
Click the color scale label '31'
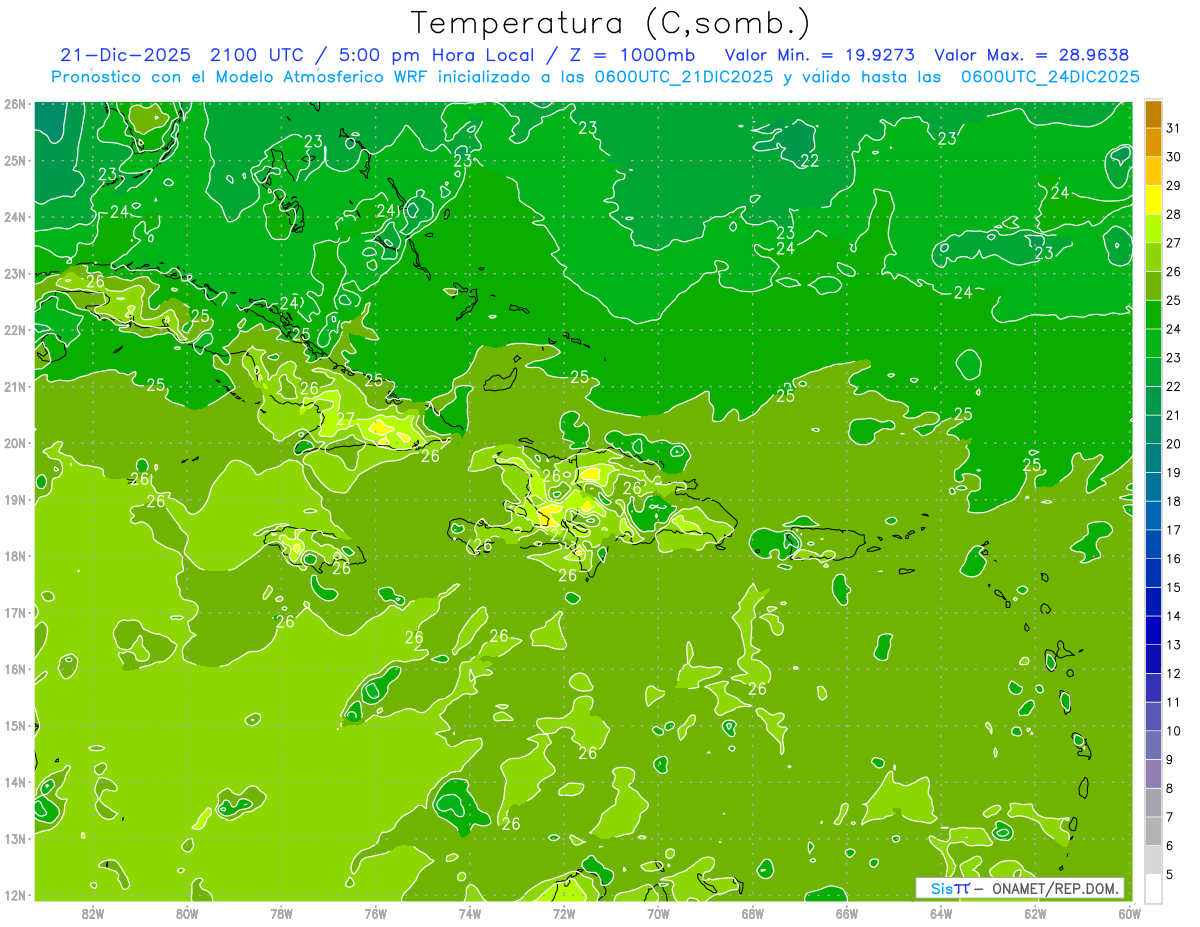pyautogui.click(x=1174, y=129)
